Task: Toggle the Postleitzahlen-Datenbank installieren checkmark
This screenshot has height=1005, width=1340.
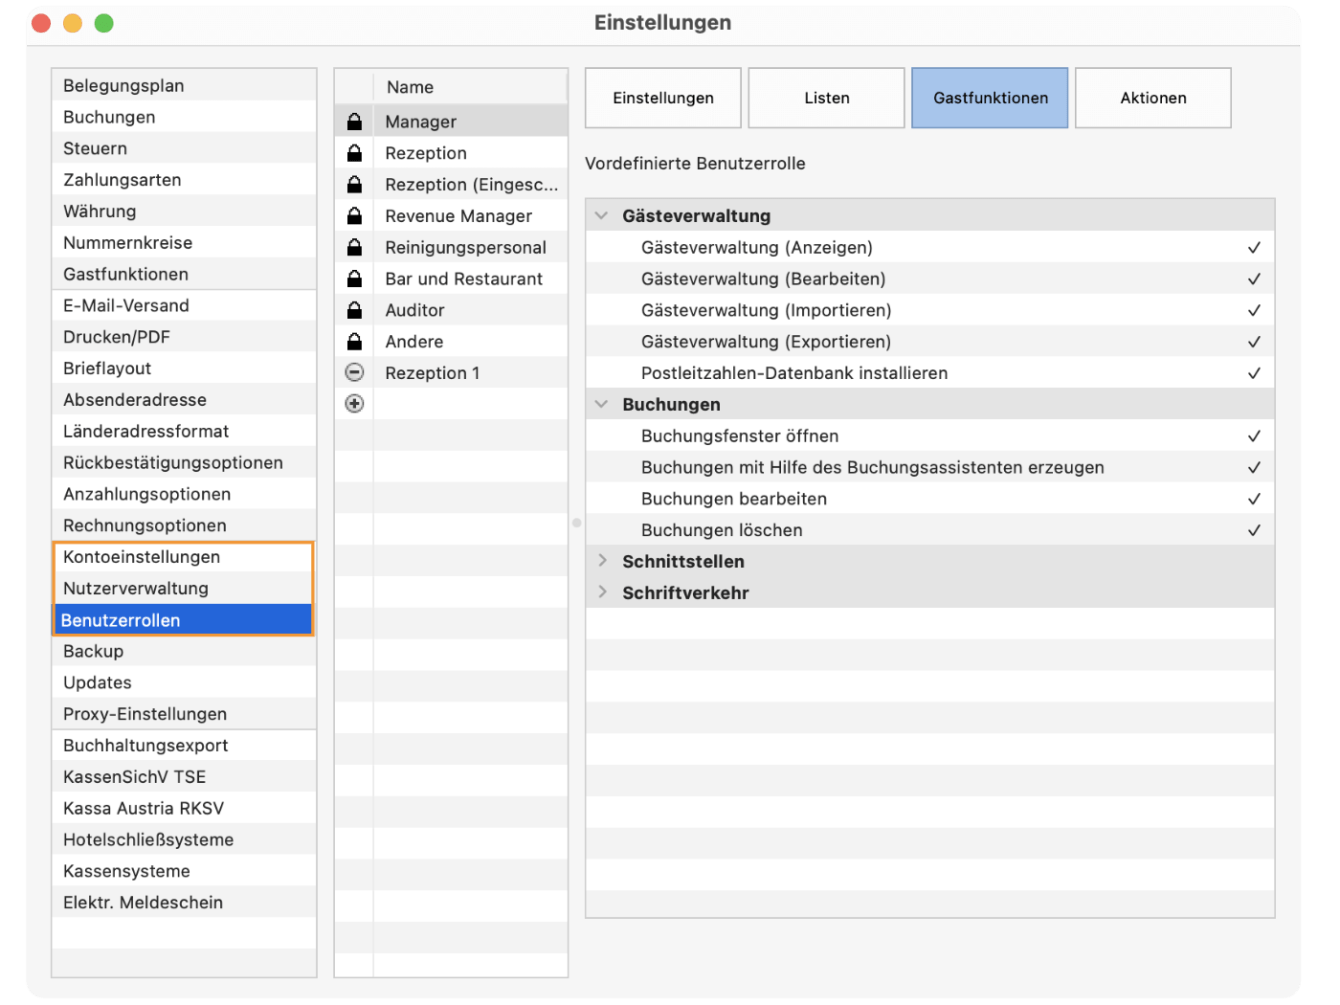Action: click(1254, 373)
